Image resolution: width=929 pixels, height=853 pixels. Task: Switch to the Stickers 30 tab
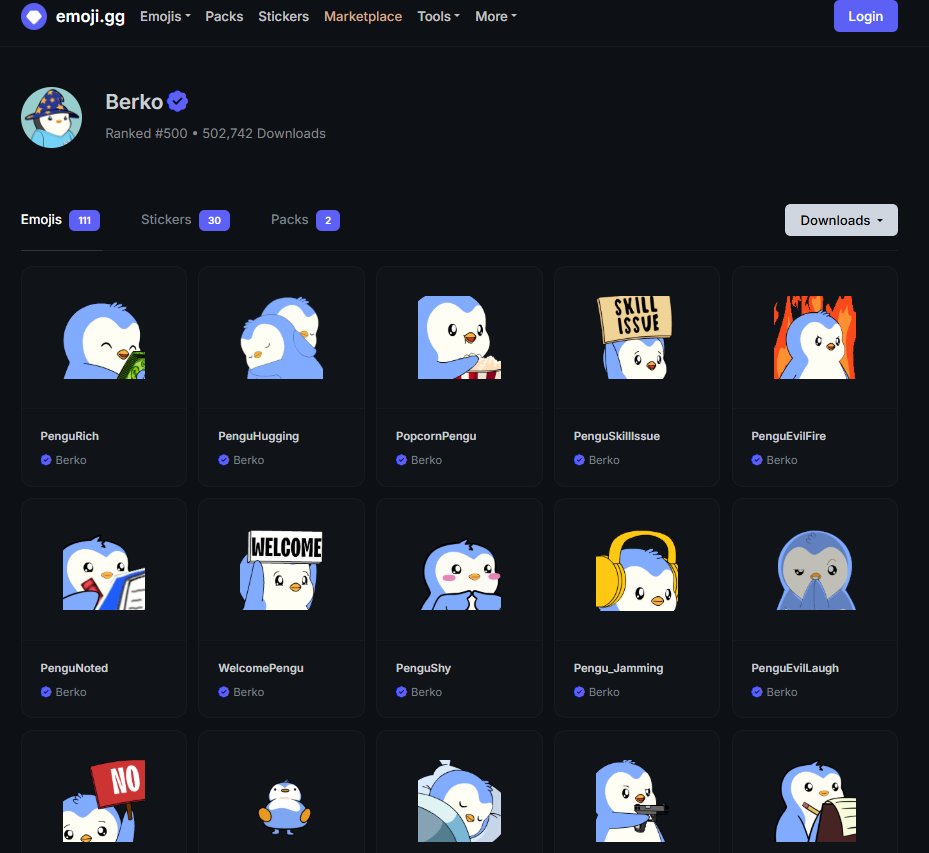pyautogui.click(x=185, y=220)
